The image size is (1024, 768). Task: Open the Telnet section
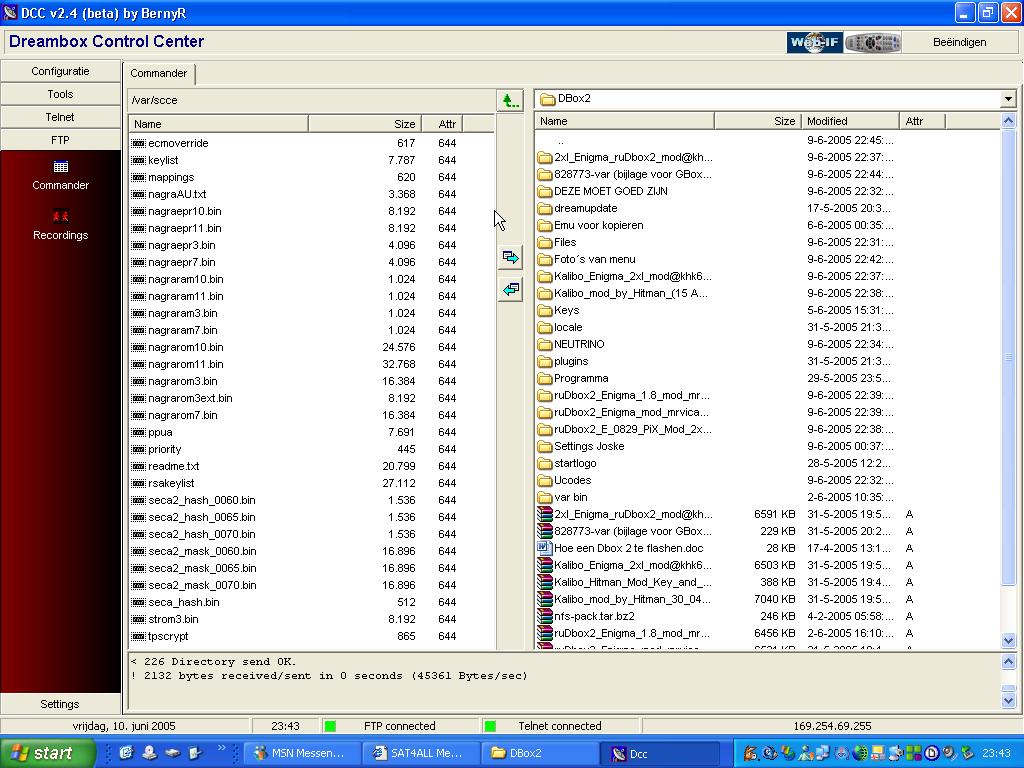[60, 117]
